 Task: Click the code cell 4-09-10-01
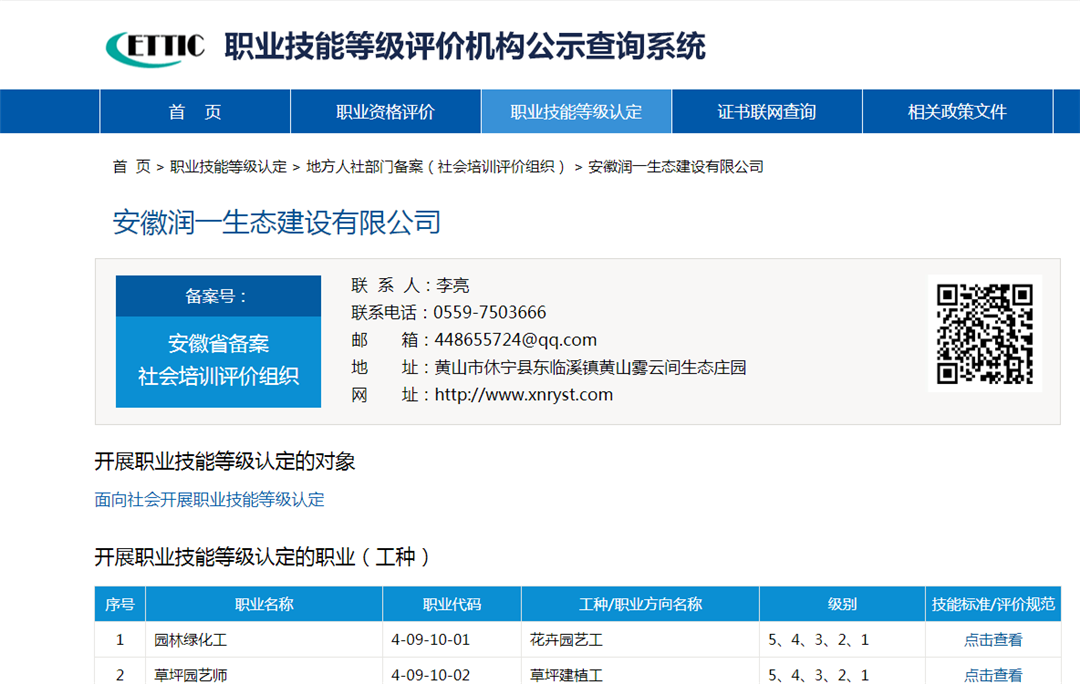452,640
